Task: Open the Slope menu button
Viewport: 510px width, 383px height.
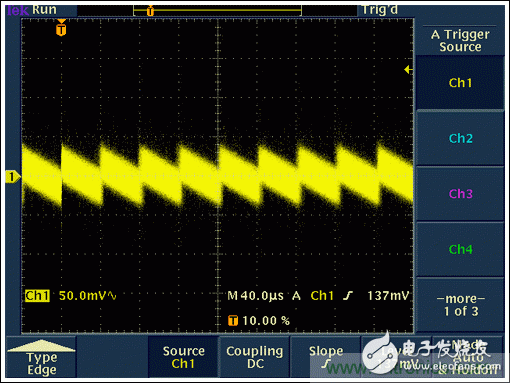Action: pos(325,357)
